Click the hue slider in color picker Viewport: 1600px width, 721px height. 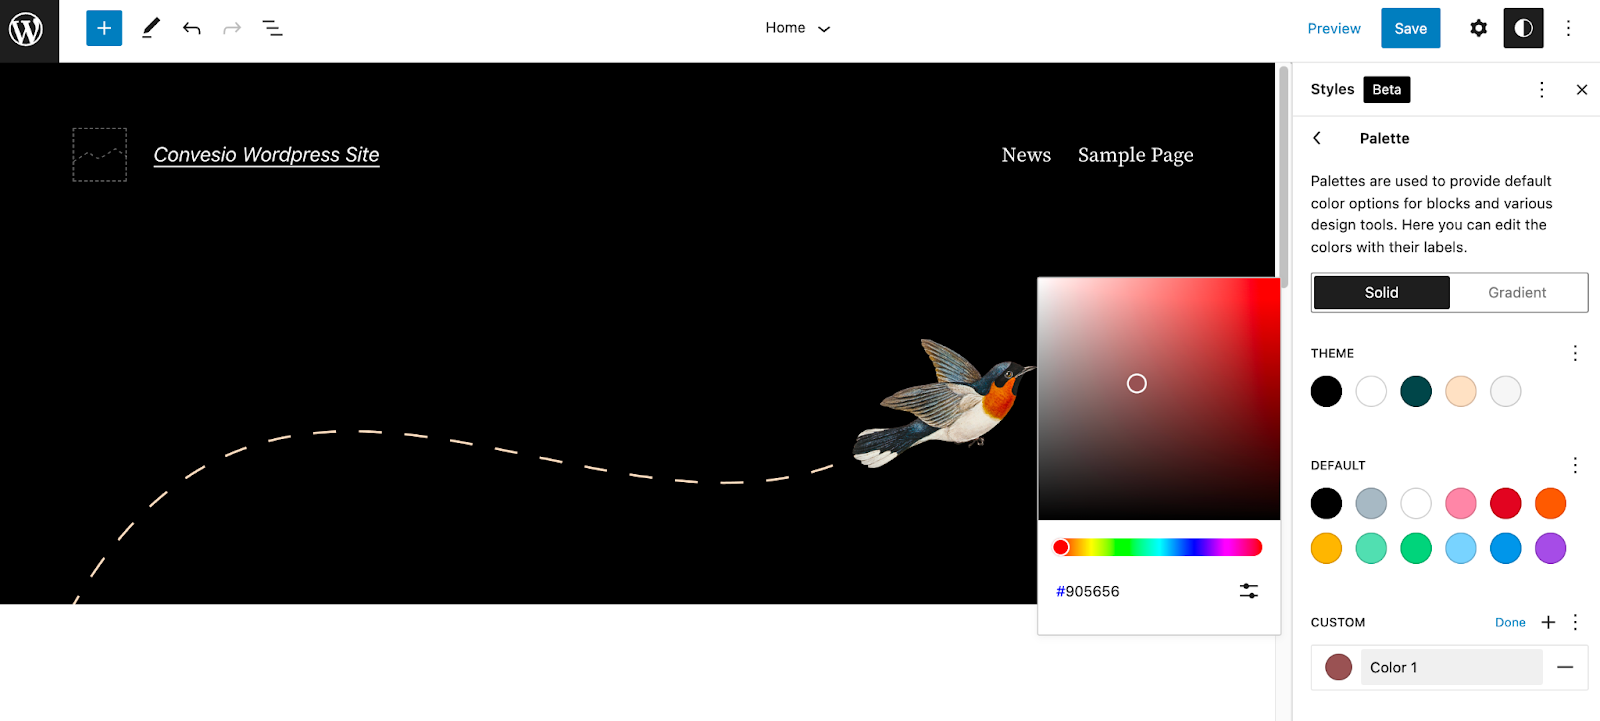1158,547
